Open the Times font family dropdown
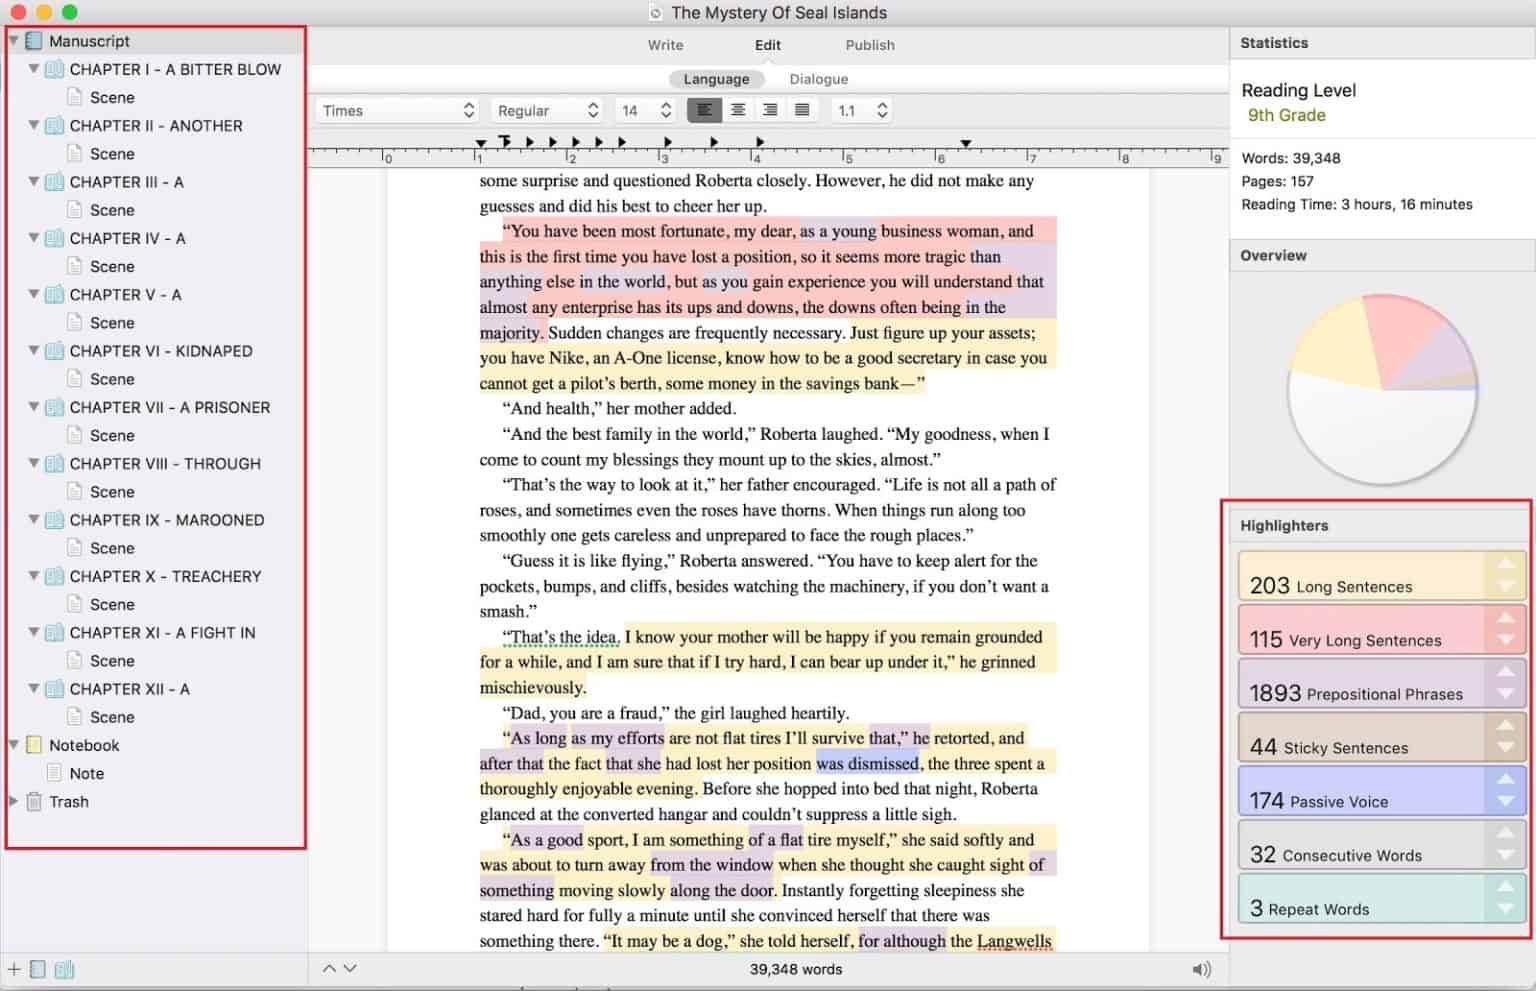The image size is (1536, 991). click(x=396, y=110)
